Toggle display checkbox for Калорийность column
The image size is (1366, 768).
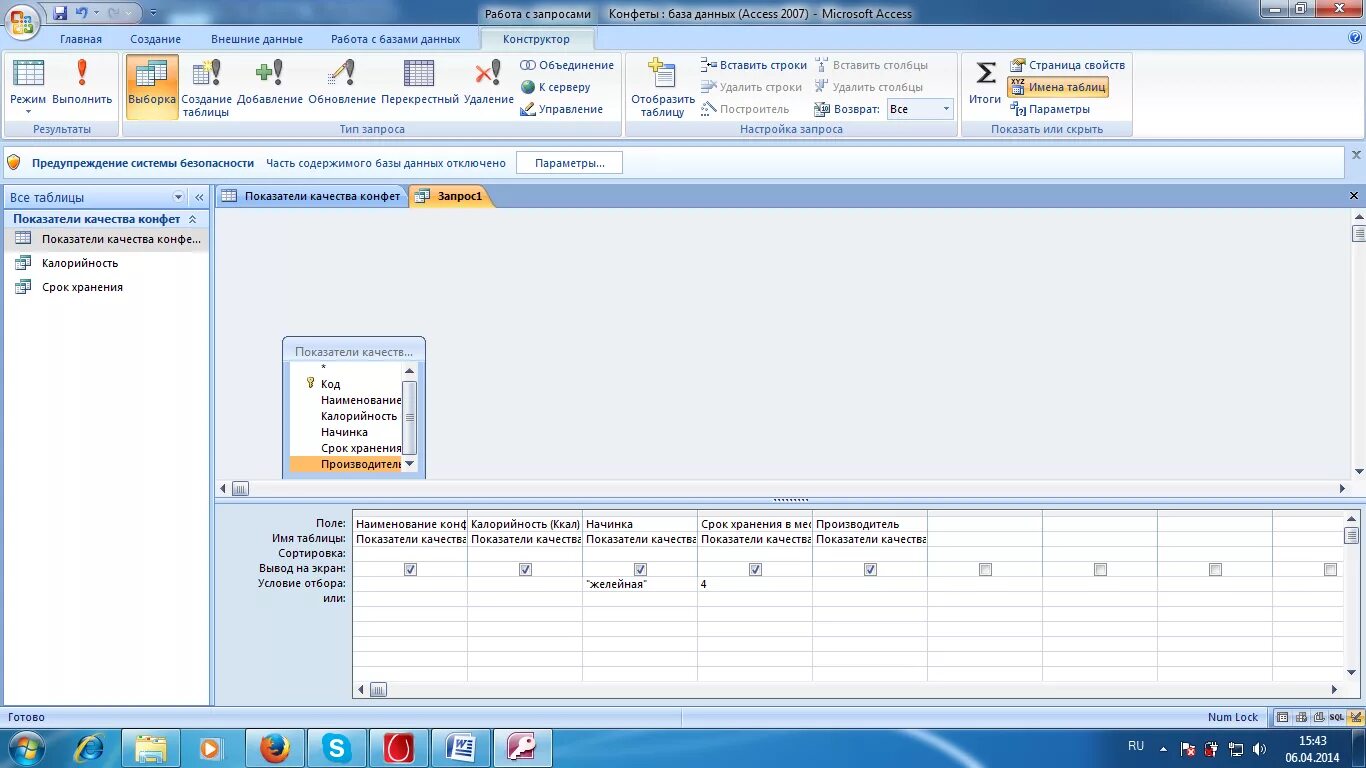pyautogui.click(x=525, y=569)
